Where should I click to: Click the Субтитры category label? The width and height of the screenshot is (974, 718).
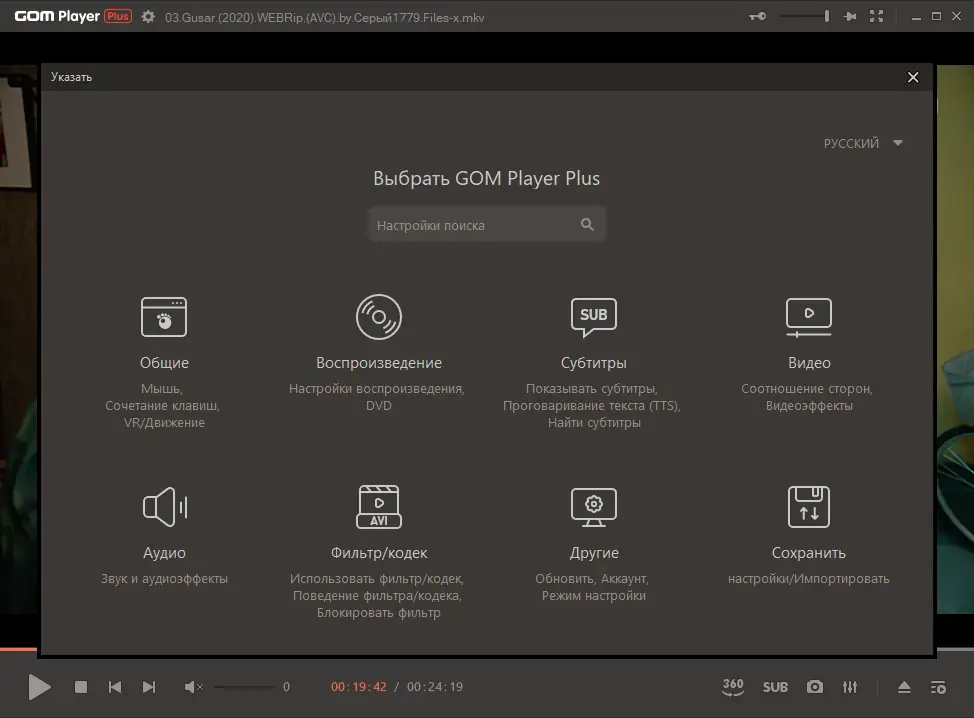[x=594, y=363]
